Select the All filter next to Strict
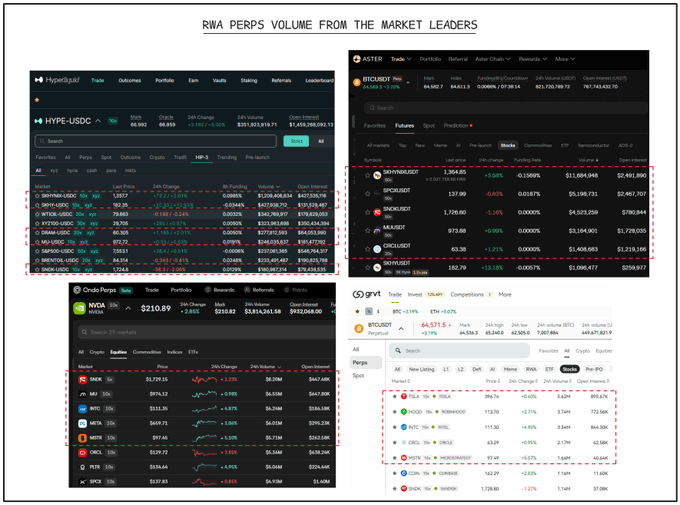 [321, 141]
